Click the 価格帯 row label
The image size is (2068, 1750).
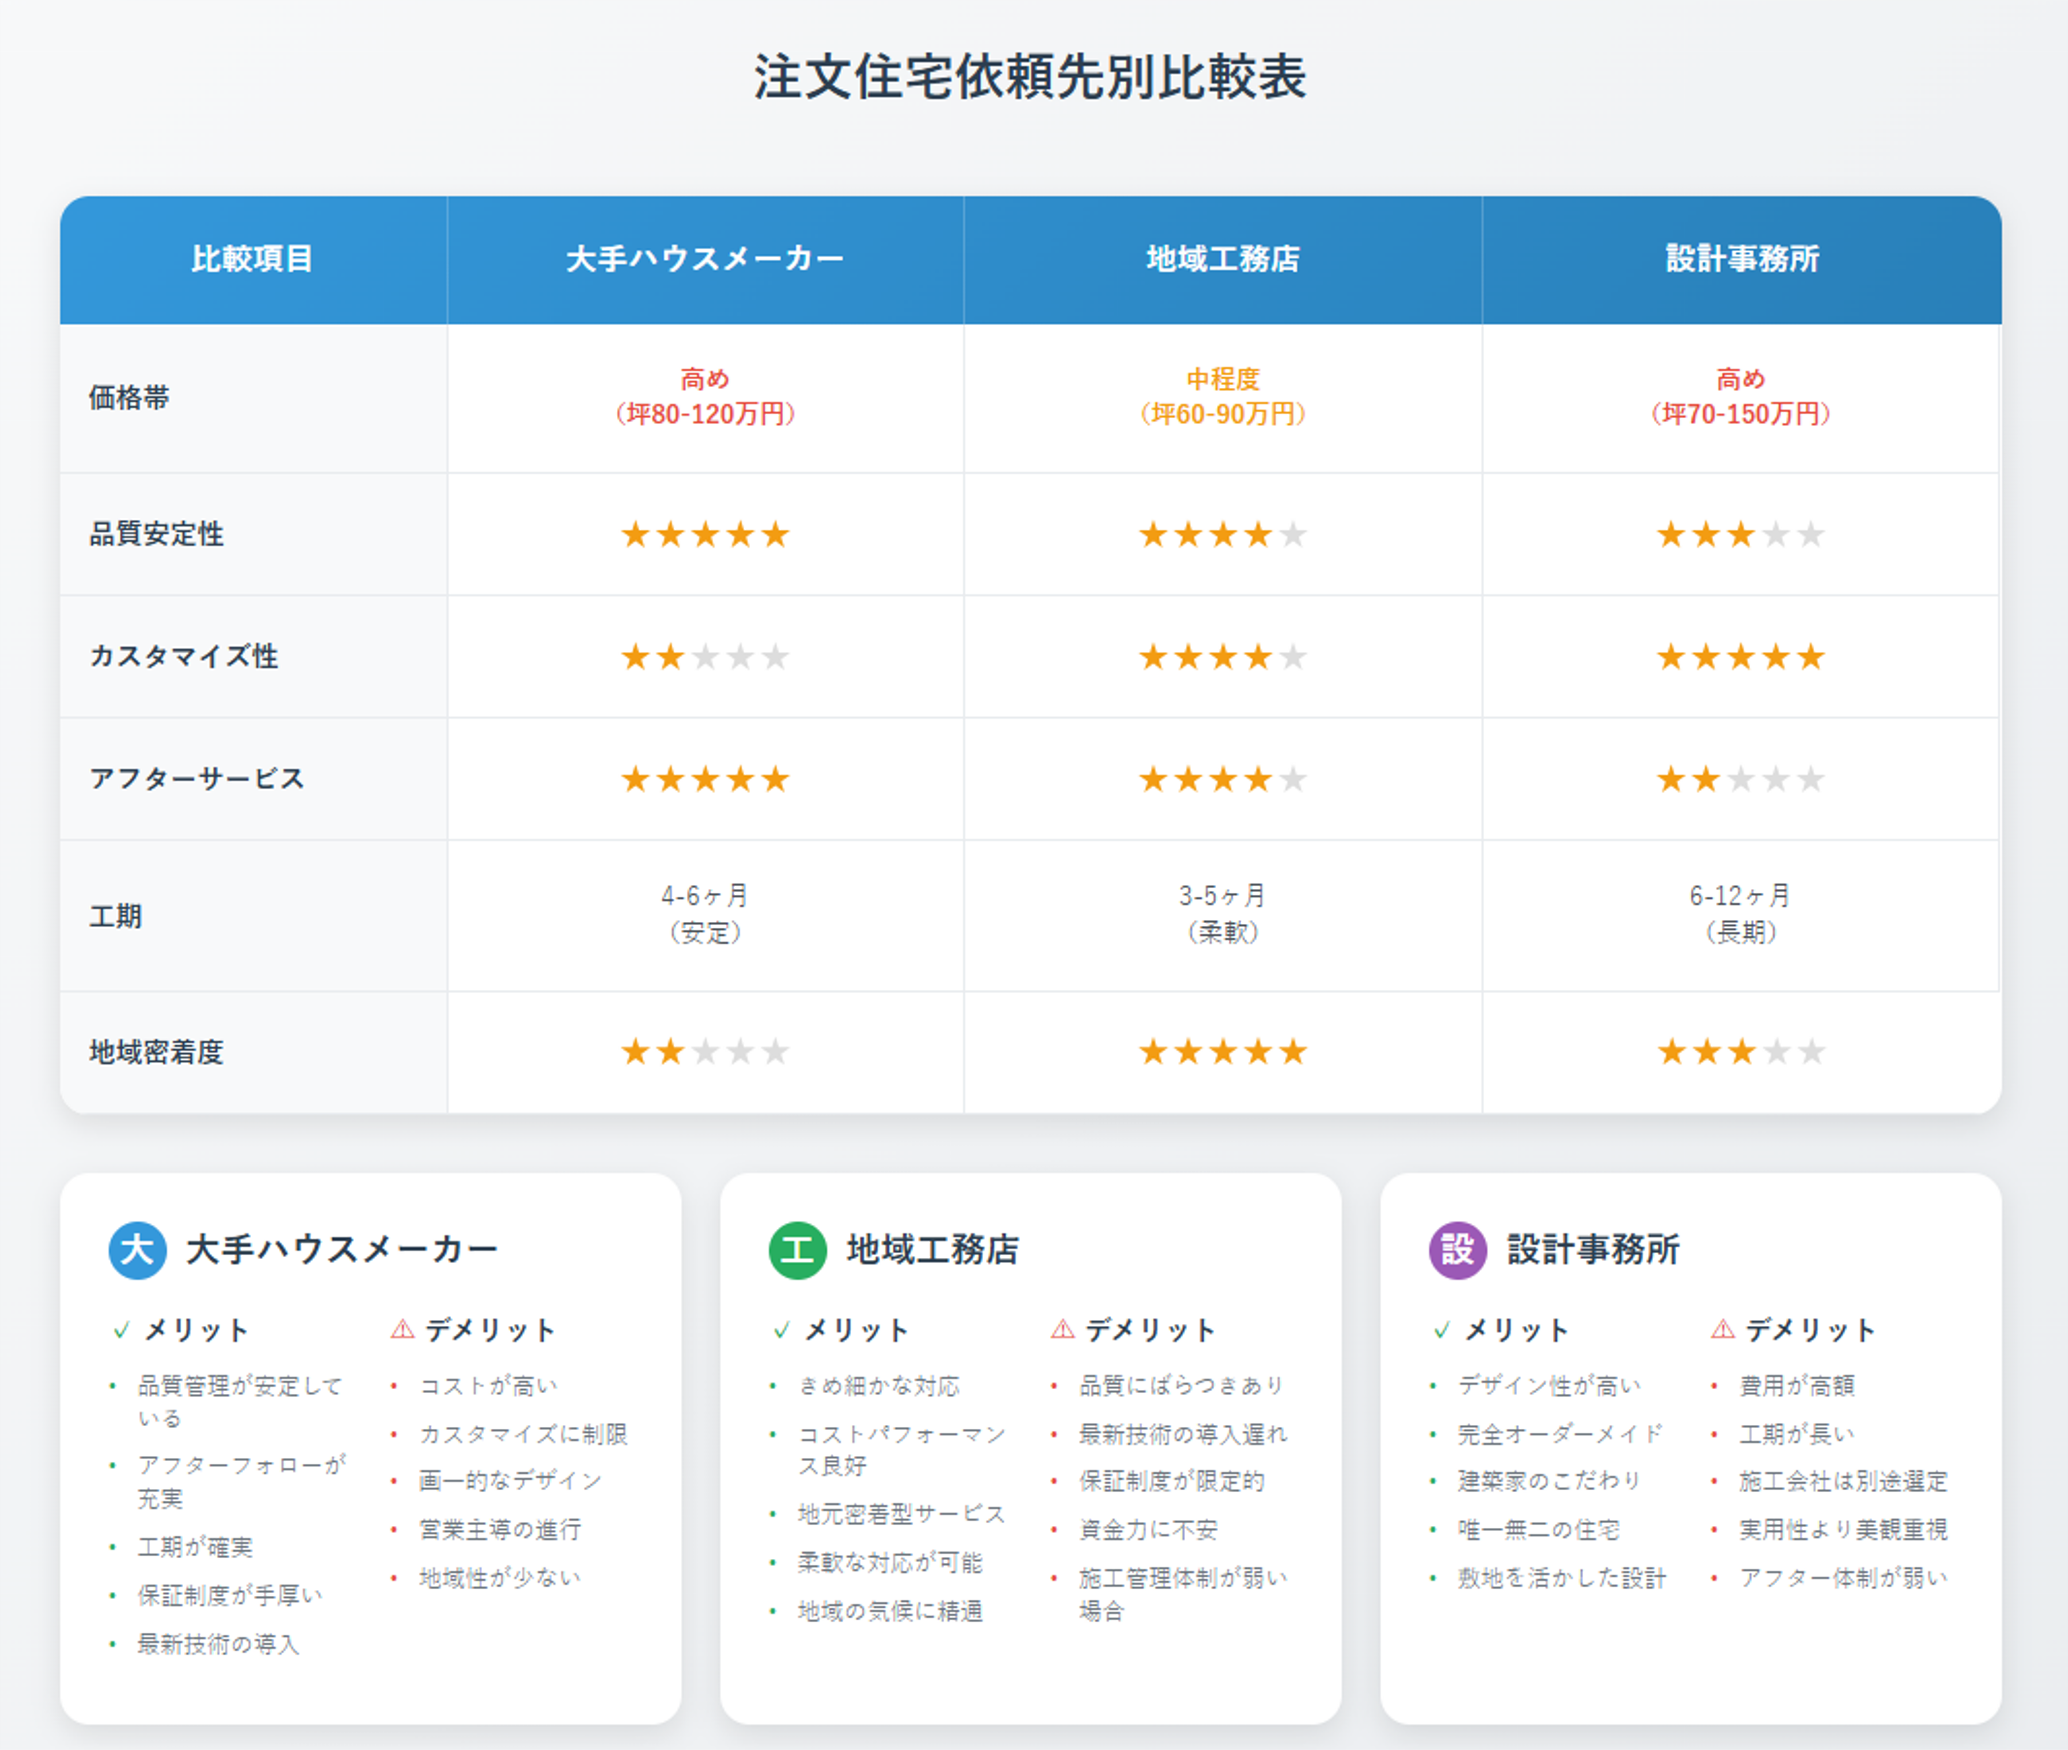129,398
